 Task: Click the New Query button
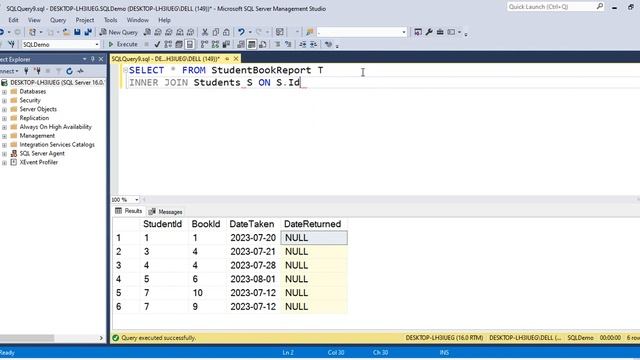pyautogui.click(x=119, y=32)
